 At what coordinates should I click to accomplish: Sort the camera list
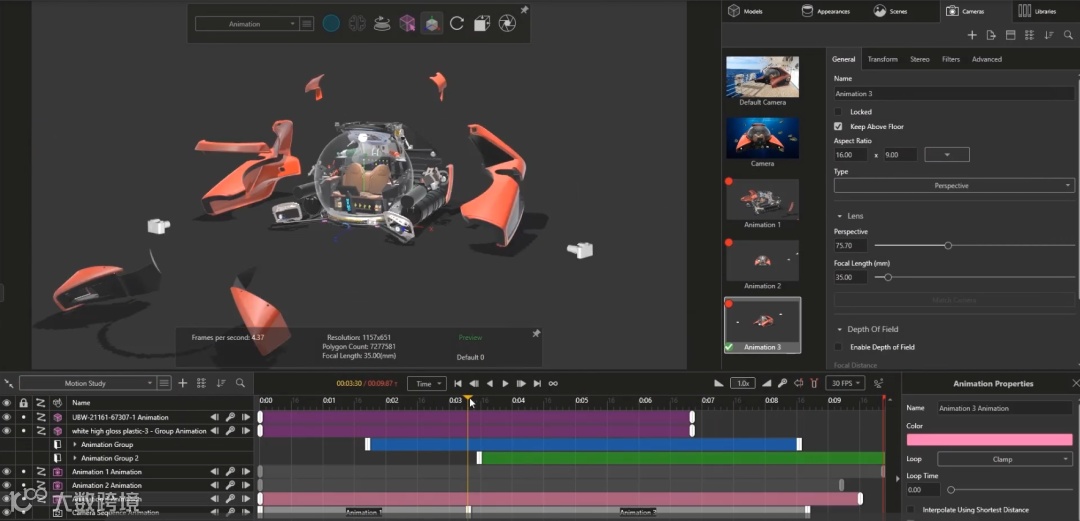coord(1049,35)
